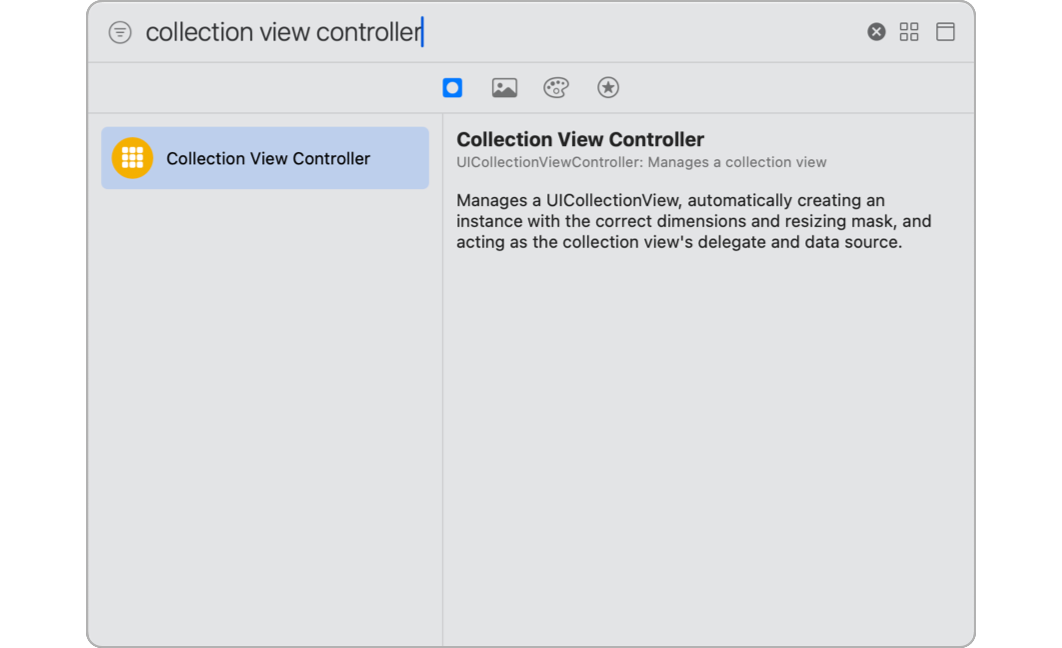Switch the library to detail list view
This screenshot has height=648, width=1062.
944,31
